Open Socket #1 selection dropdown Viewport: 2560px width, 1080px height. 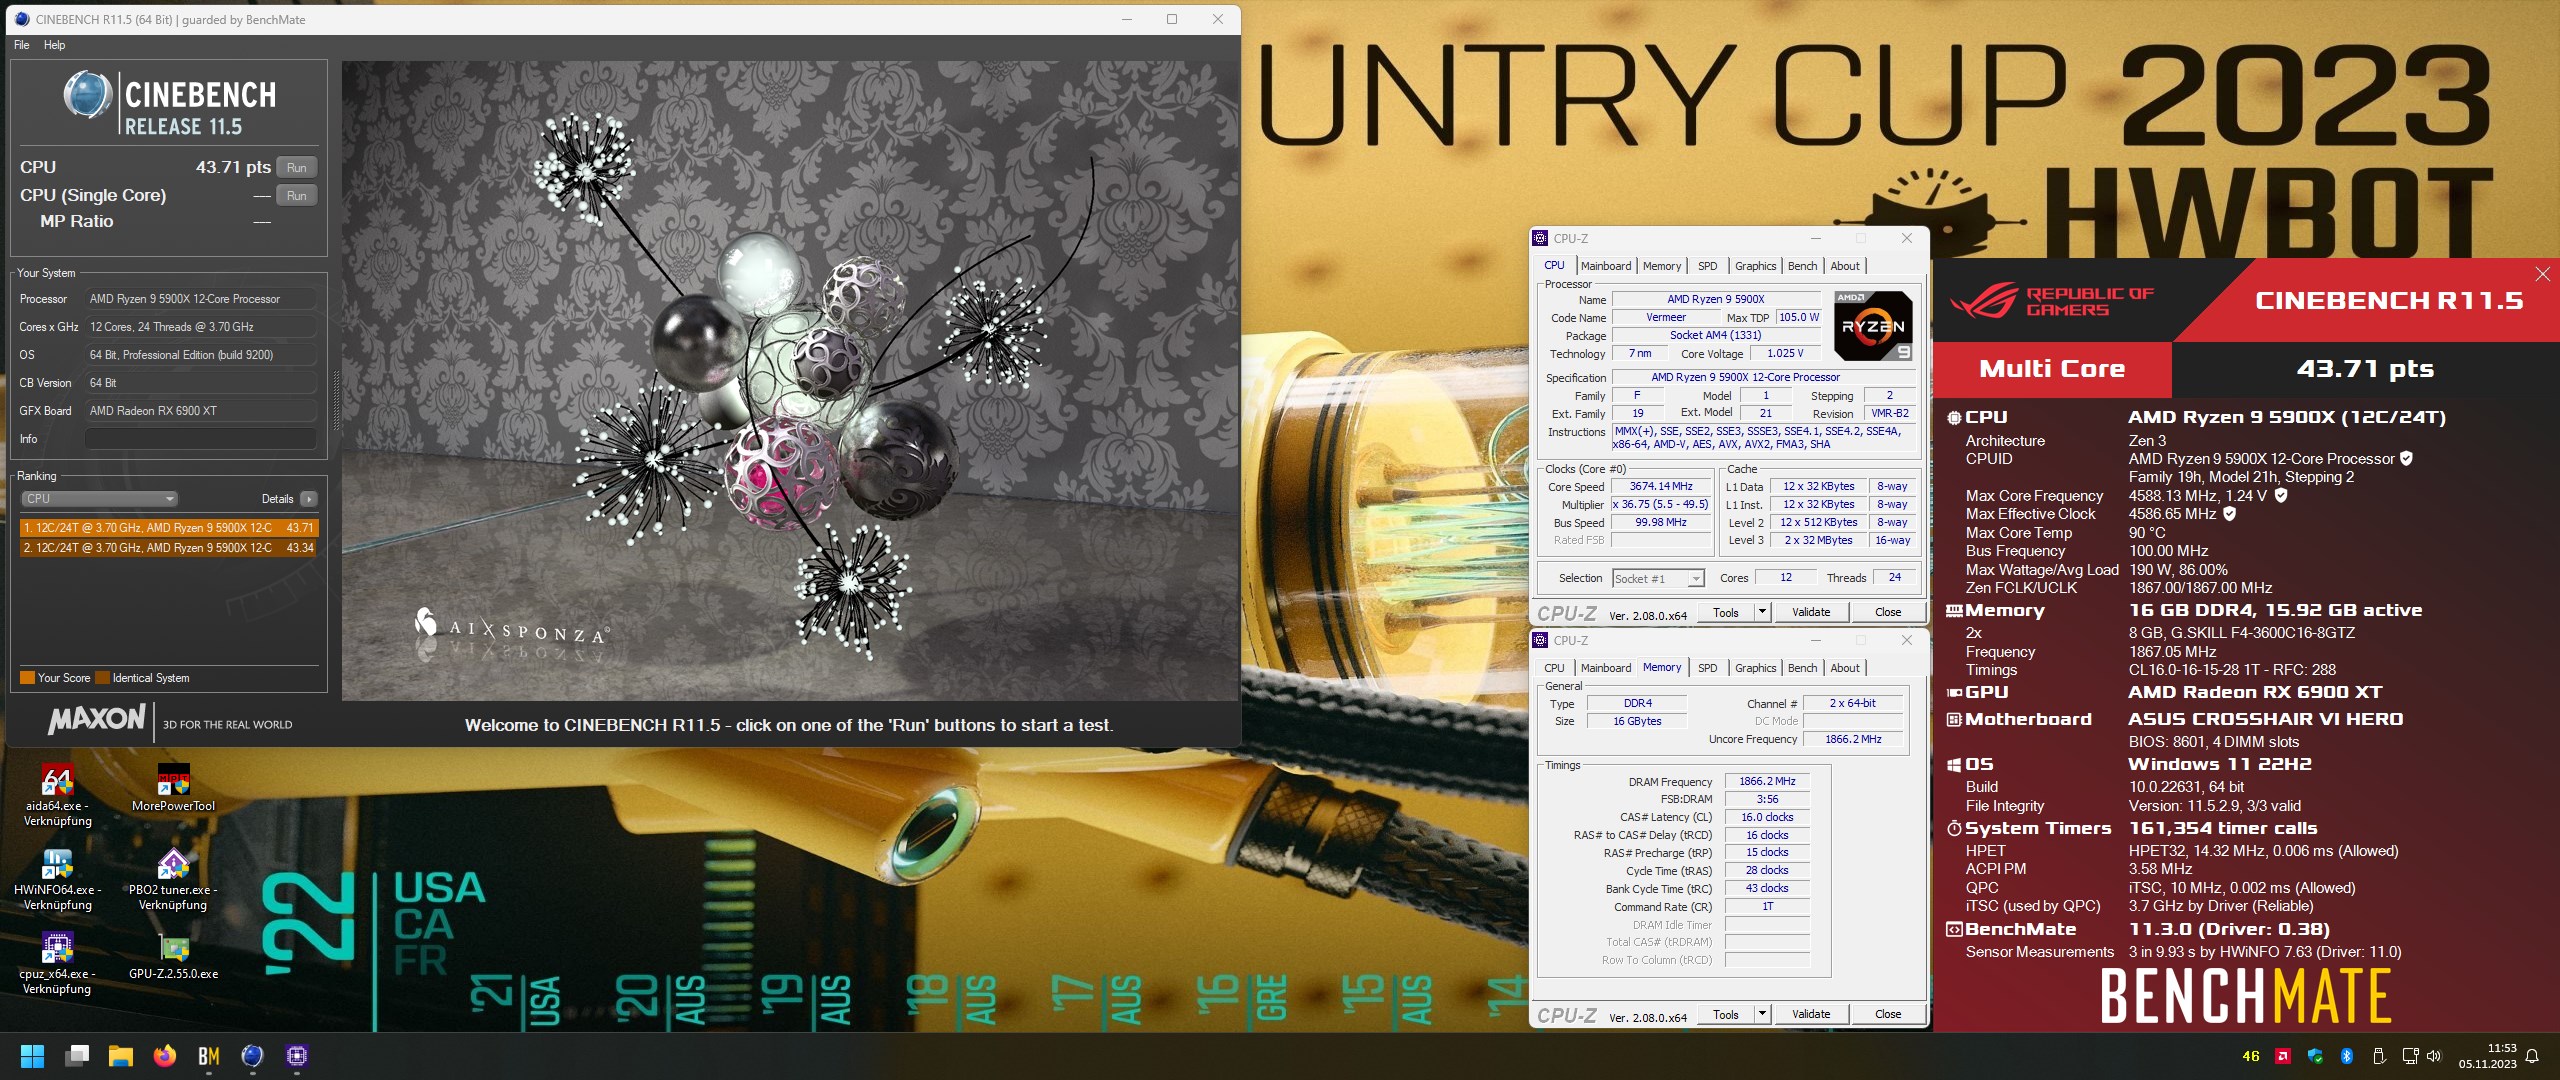[1658, 579]
